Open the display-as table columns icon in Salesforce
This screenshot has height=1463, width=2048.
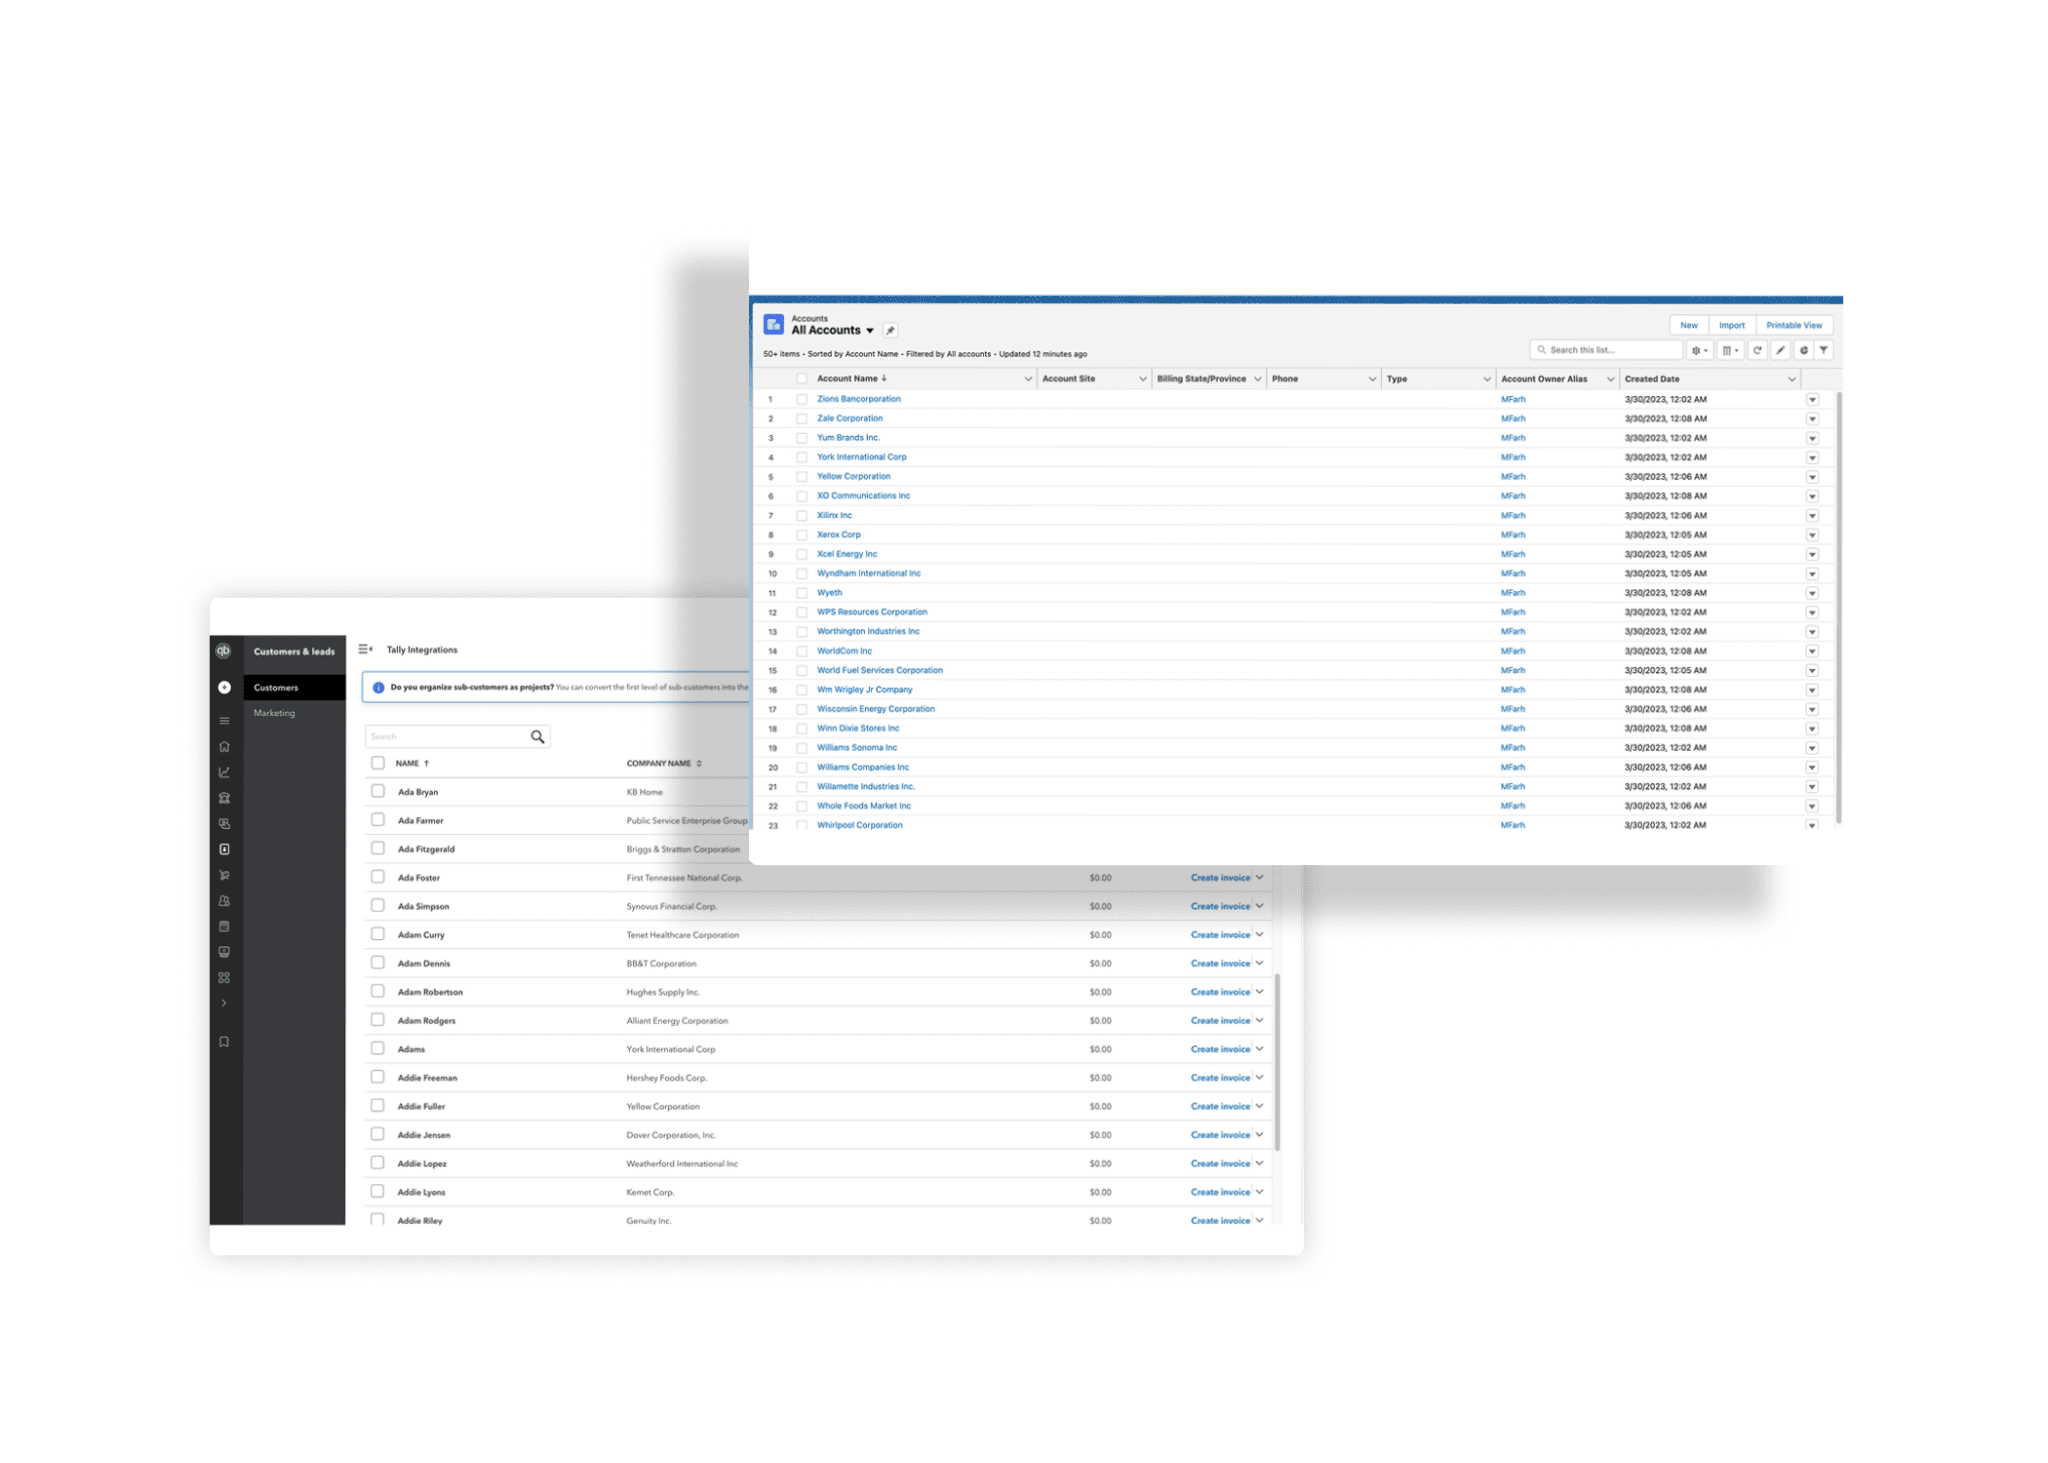tap(1730, 350)
